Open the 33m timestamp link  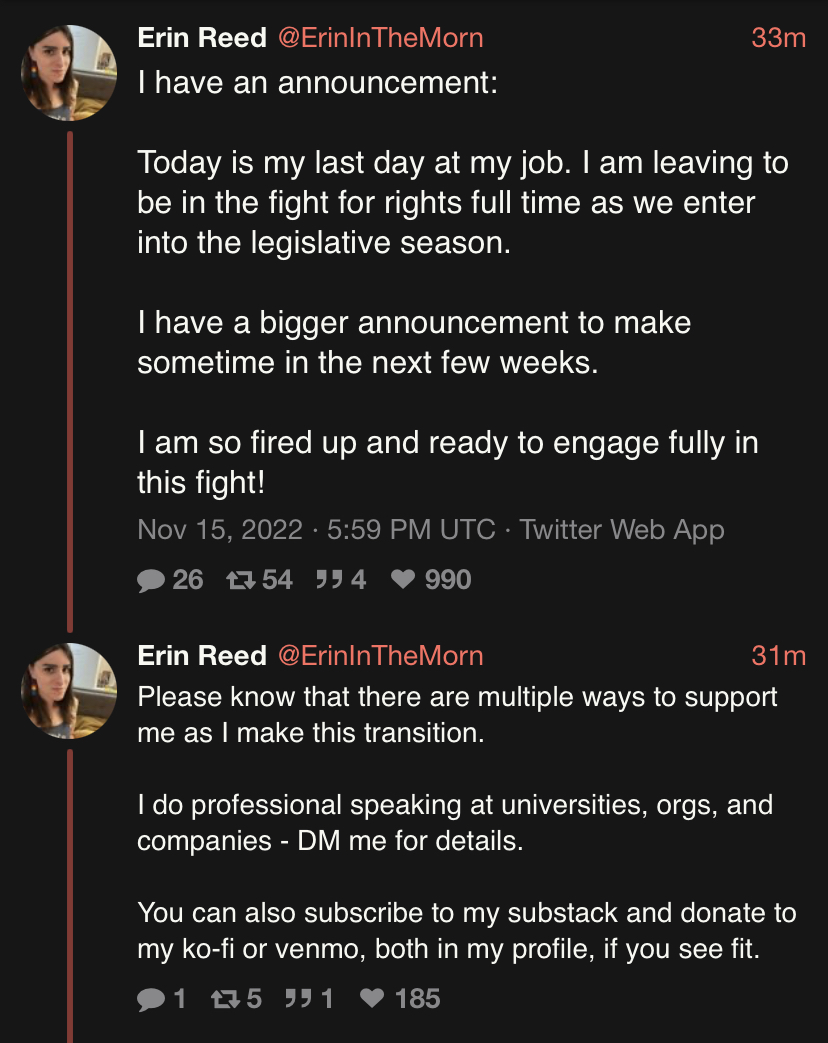click(x=778, y=38)
